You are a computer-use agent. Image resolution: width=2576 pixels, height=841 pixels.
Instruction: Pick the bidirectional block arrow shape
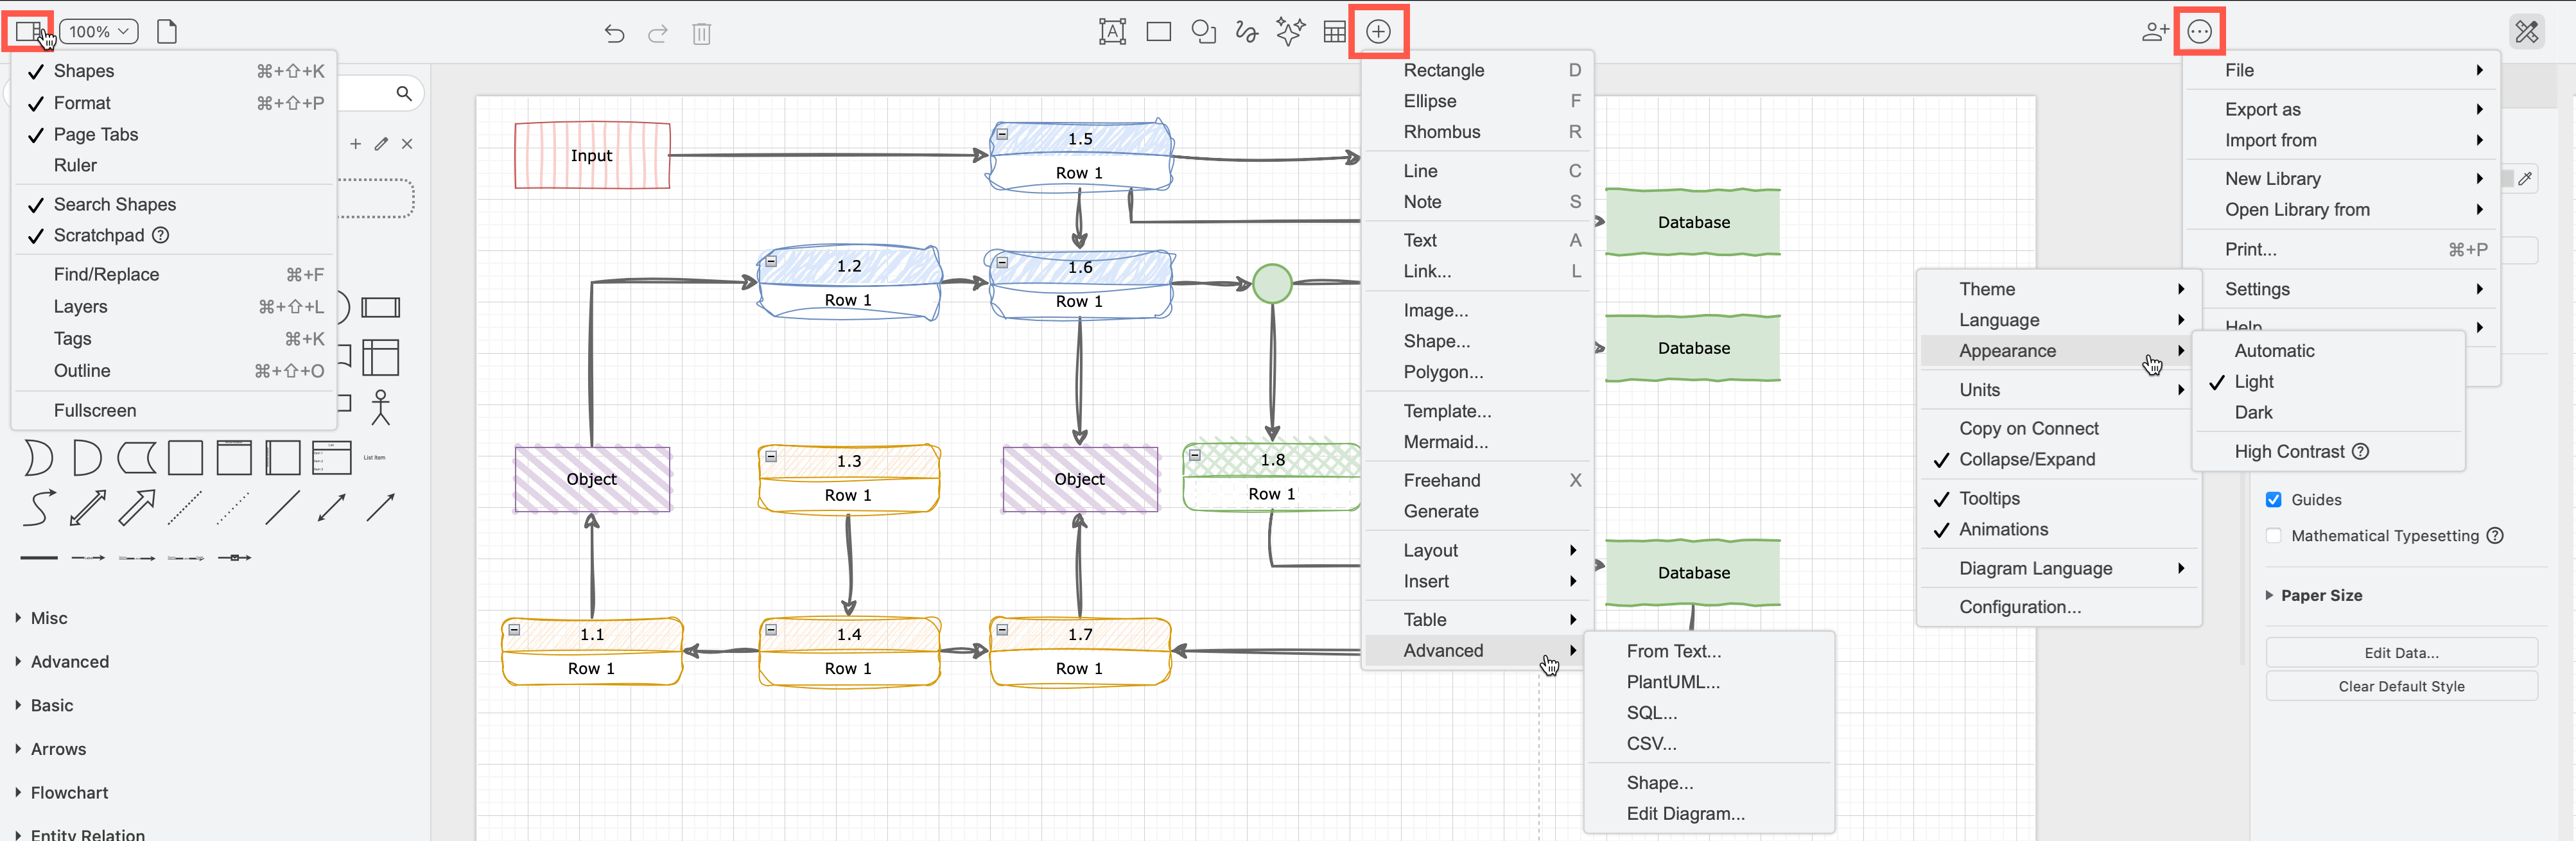click(x=88, y=507)
